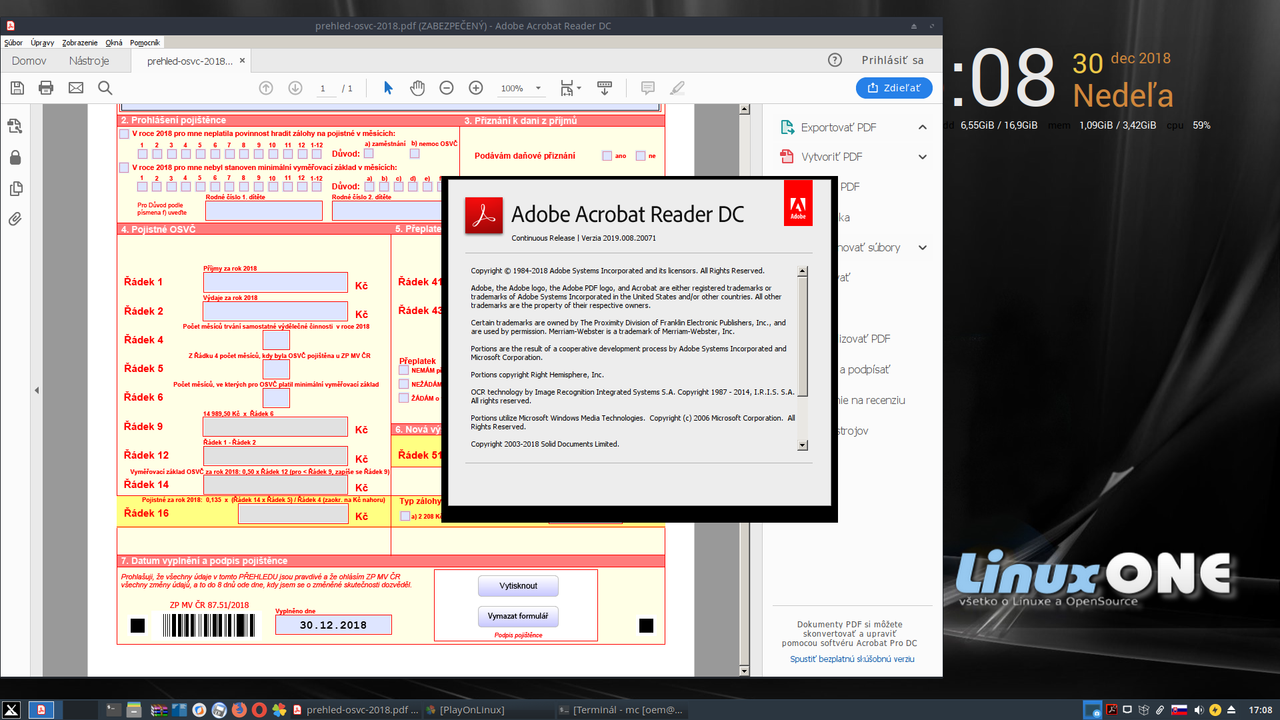
Task: Open the Okná menu
Action: point(114,43)
